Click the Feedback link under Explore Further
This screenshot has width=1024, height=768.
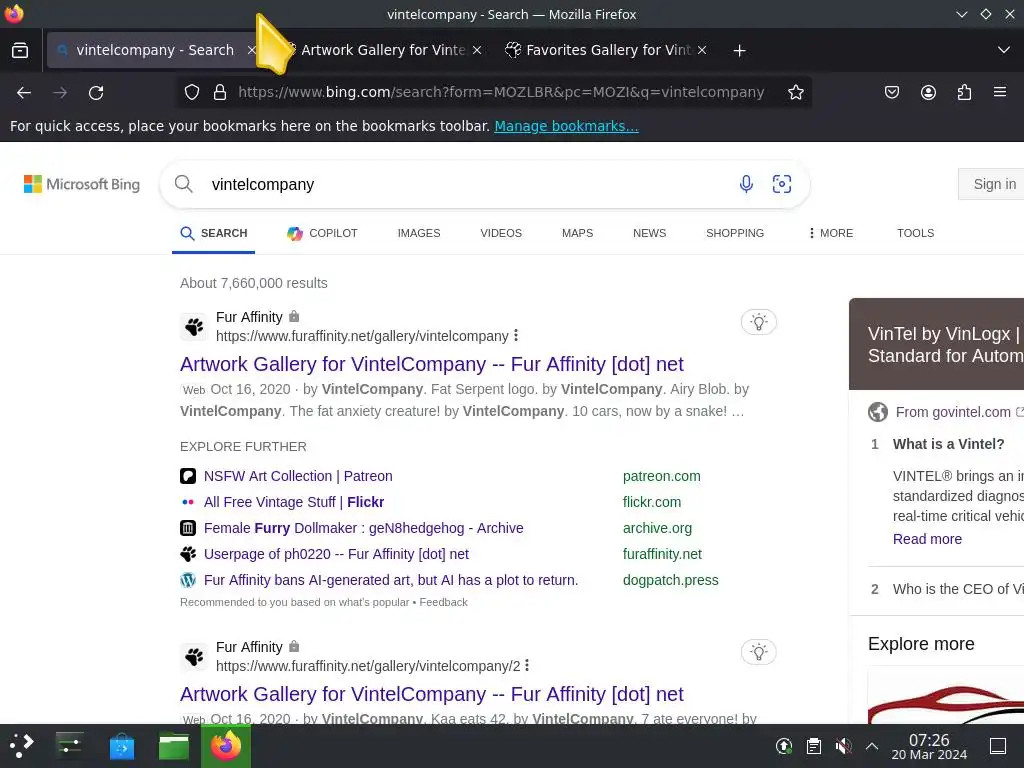tap(443, 602)
